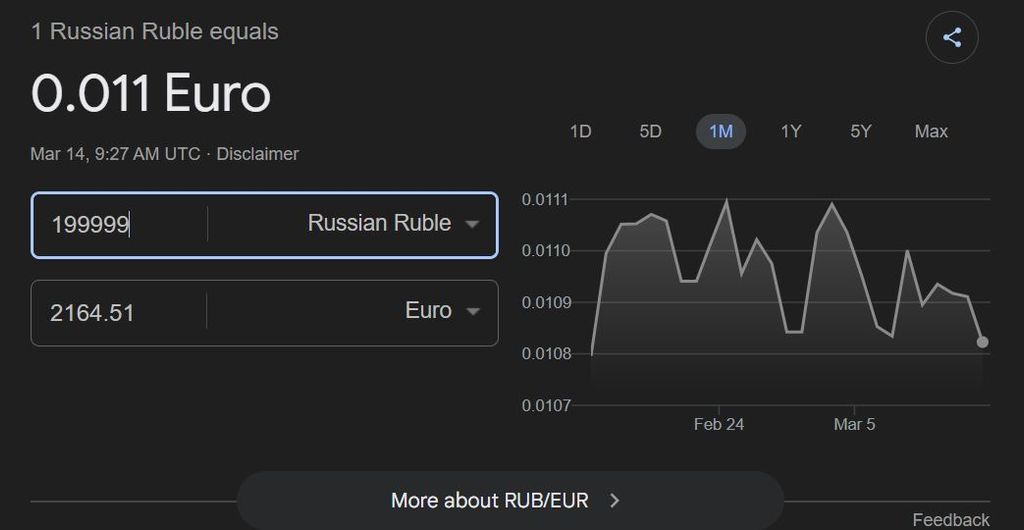
Task: Show the Max time range
Action: pyautogui.click(x=931, y=131)
